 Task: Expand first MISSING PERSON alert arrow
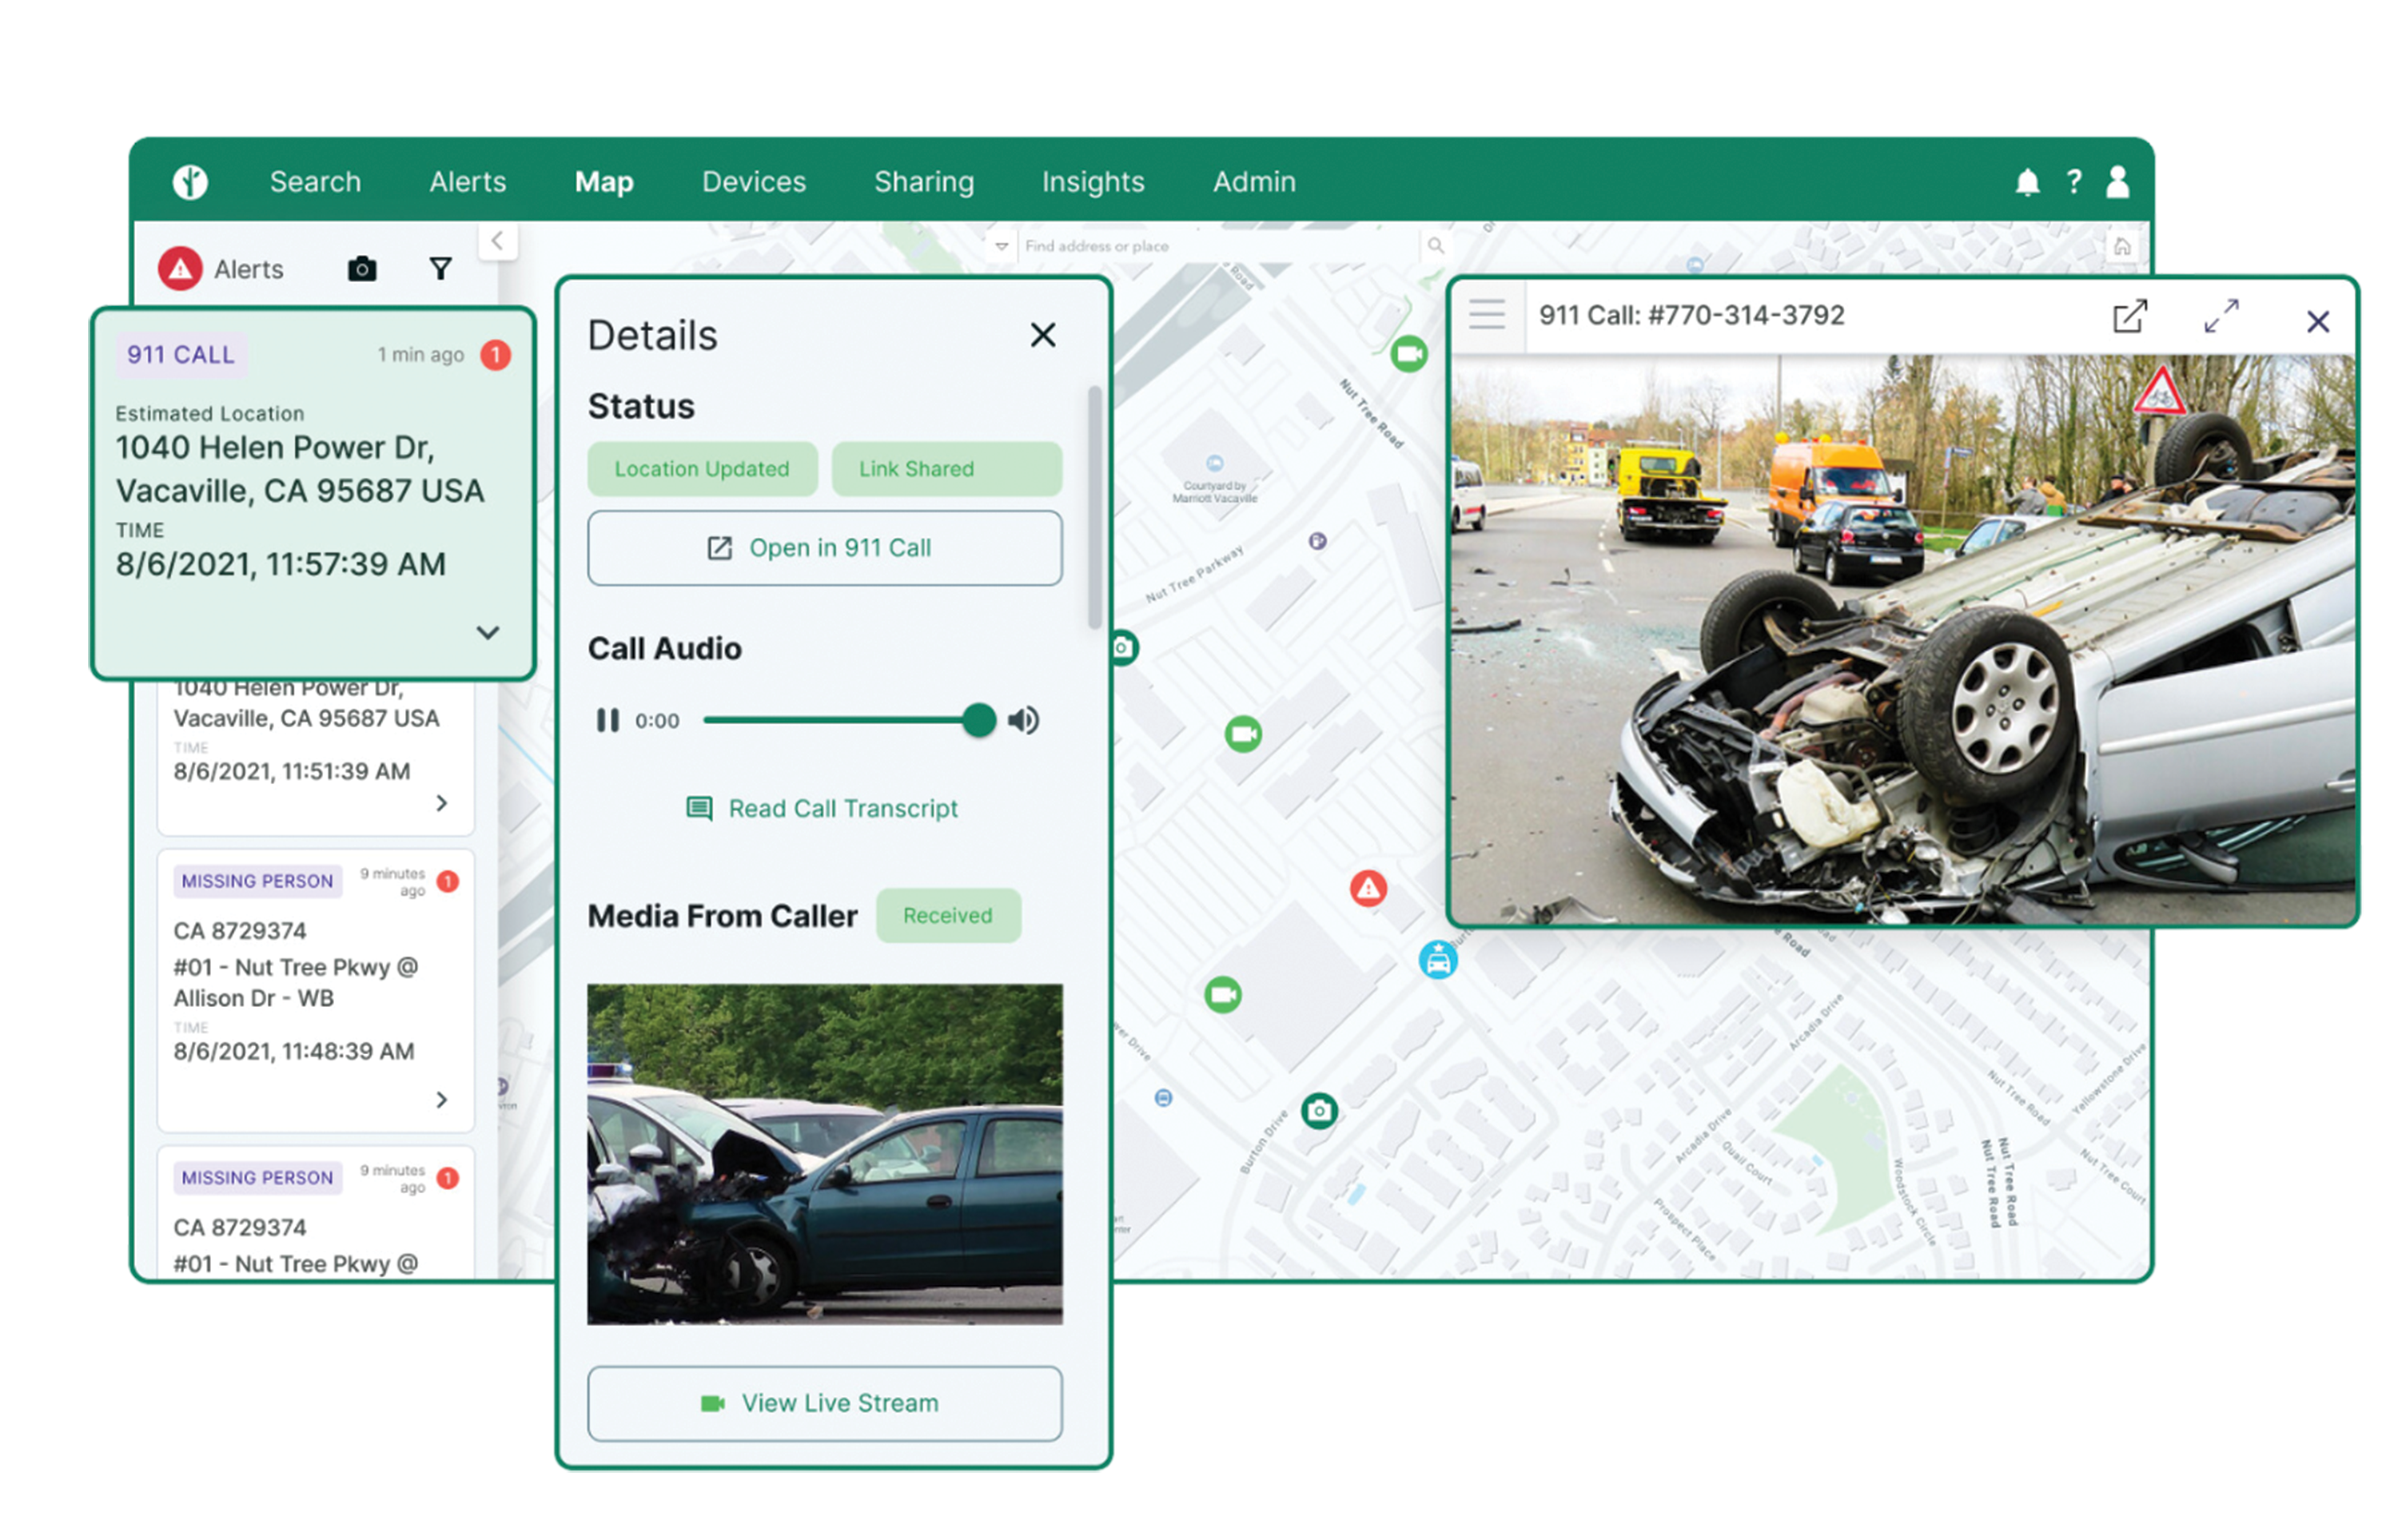pyautogui.click(x=441, y=1099)
